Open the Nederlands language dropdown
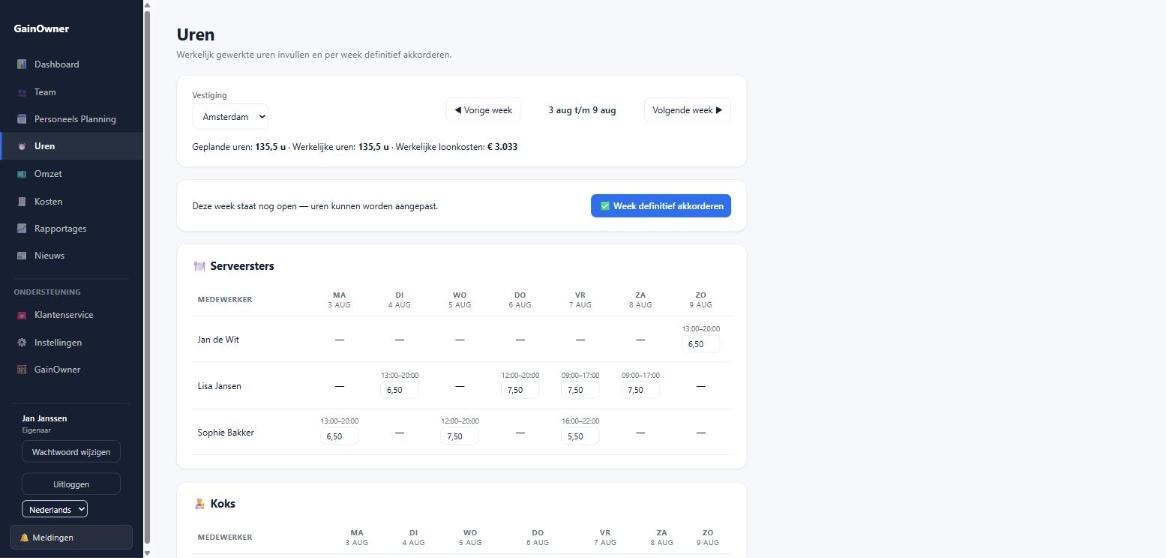This screenshot has width=1166, height=558. (x=55, y=510)
